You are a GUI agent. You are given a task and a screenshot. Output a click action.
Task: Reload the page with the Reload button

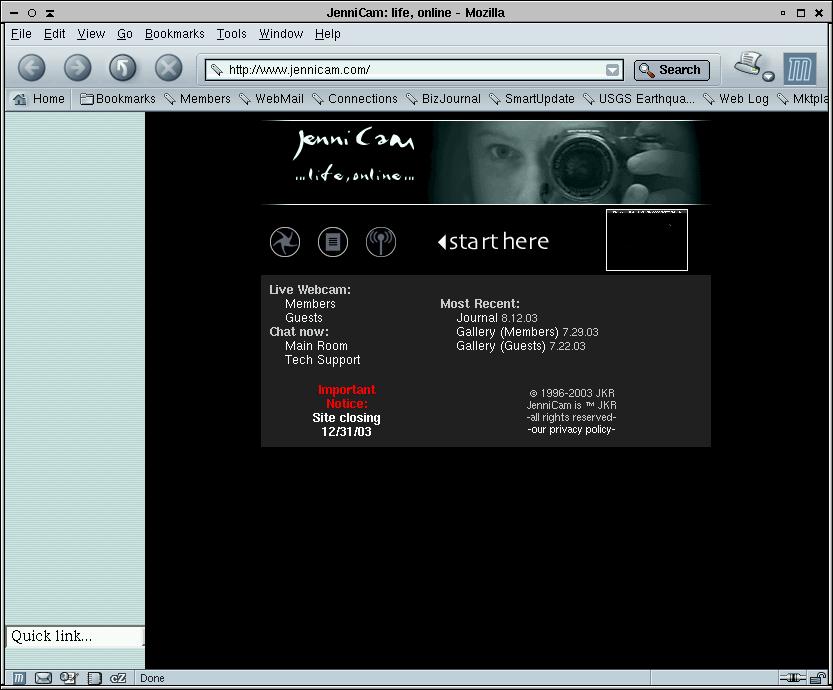coord(123,69)
